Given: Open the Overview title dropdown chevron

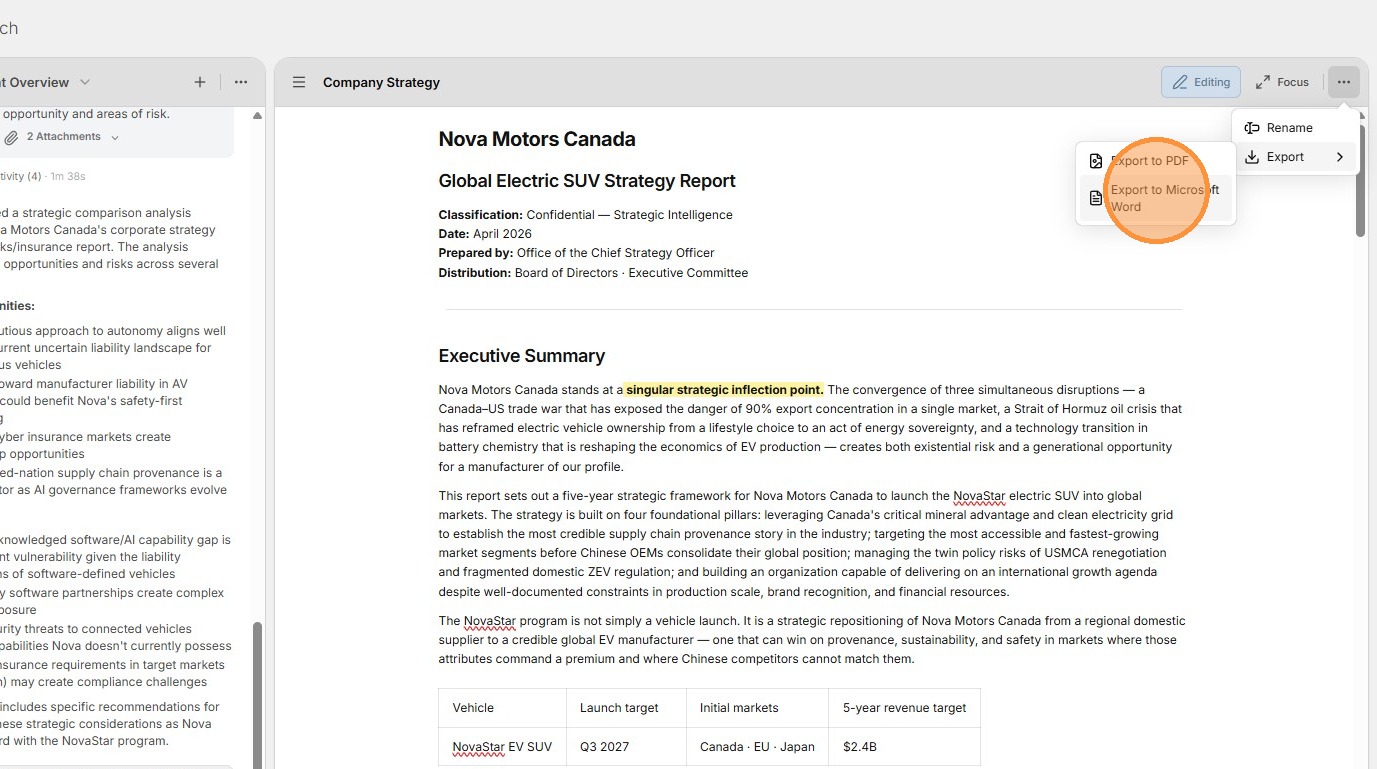Looking at the screenshot, I should [85, 82].
